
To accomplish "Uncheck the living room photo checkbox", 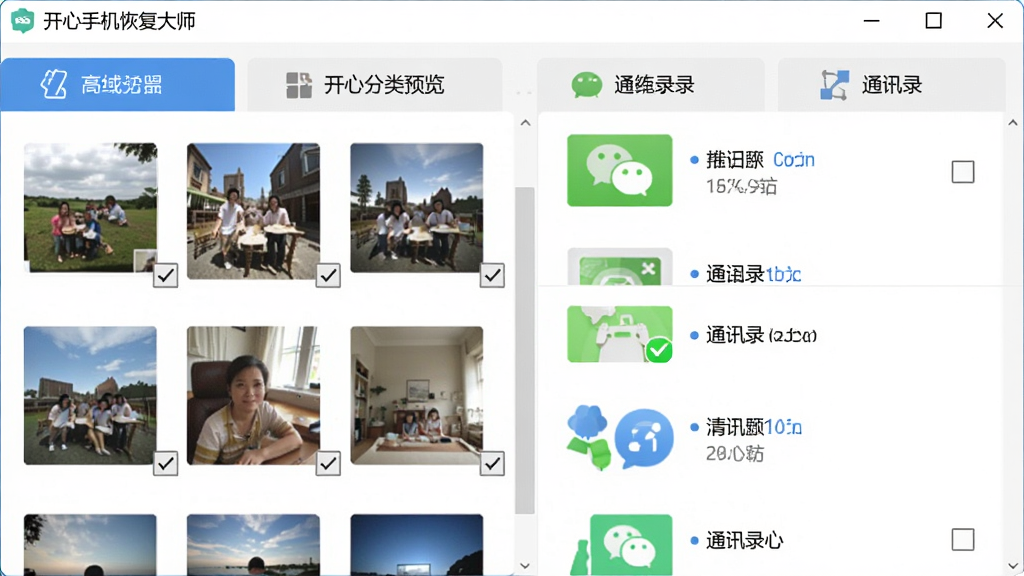I will [x=492, y=464].
